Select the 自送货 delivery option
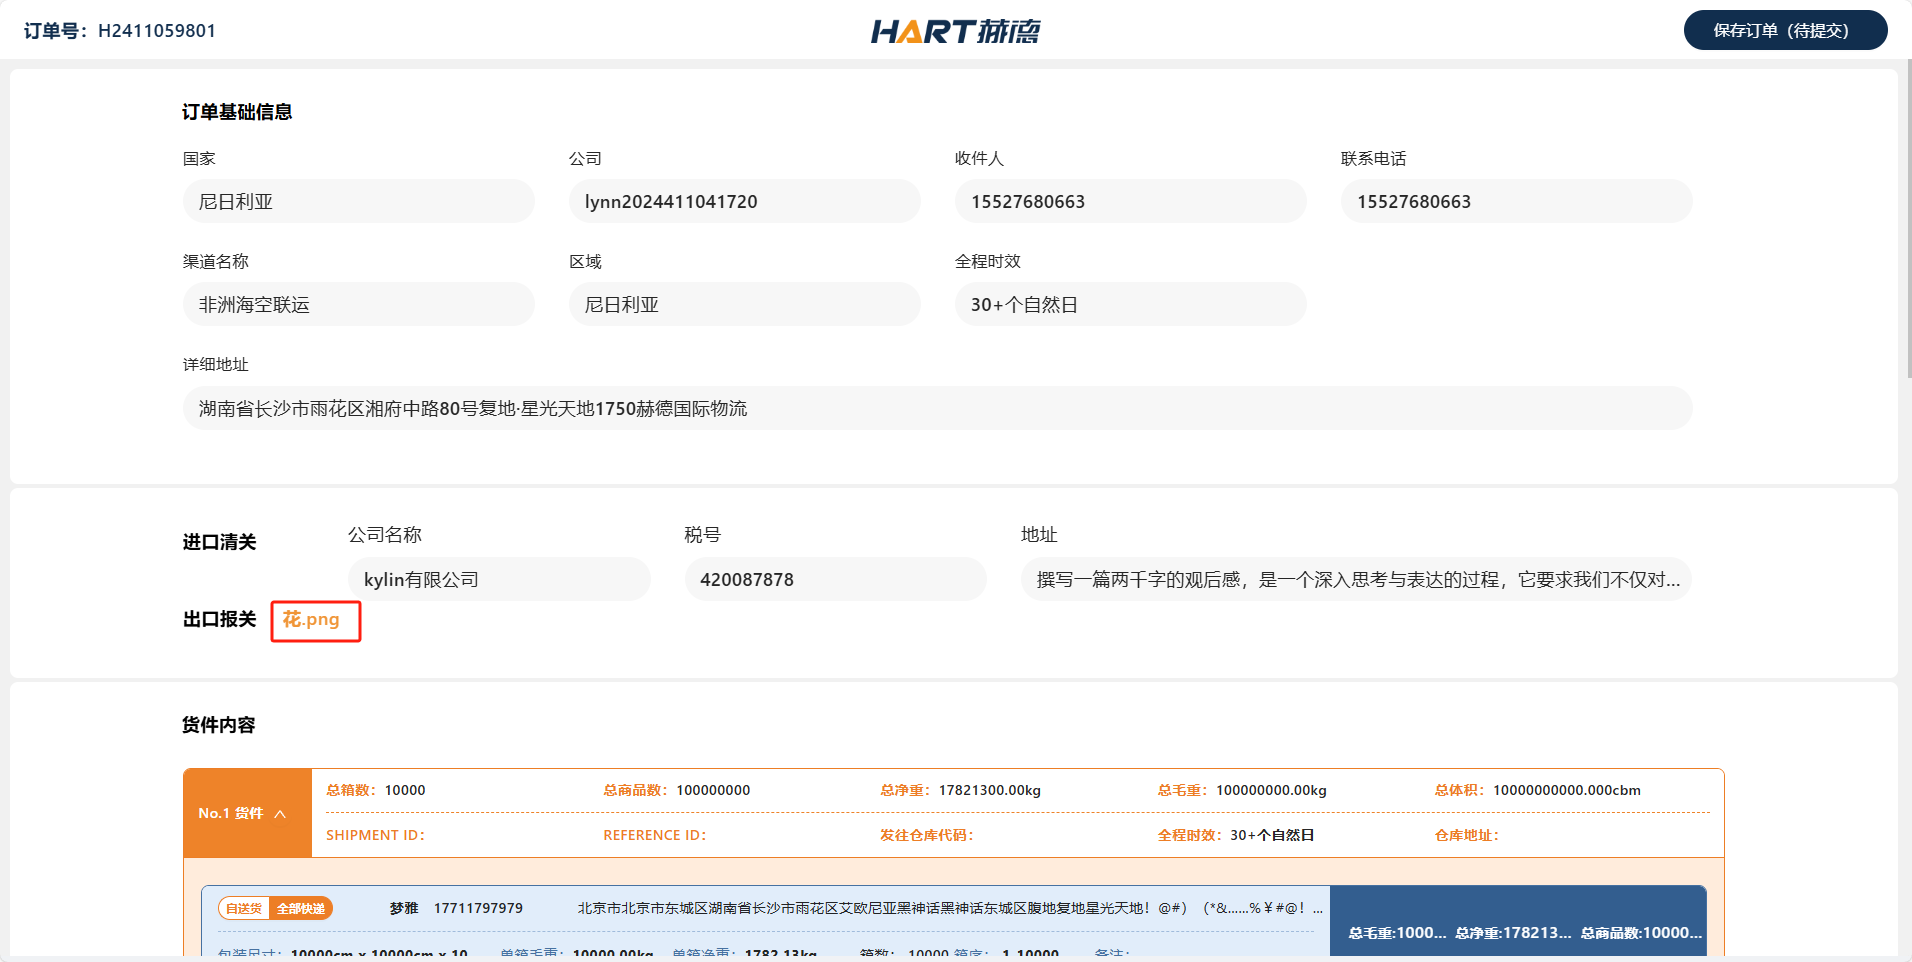 [244, 908]
